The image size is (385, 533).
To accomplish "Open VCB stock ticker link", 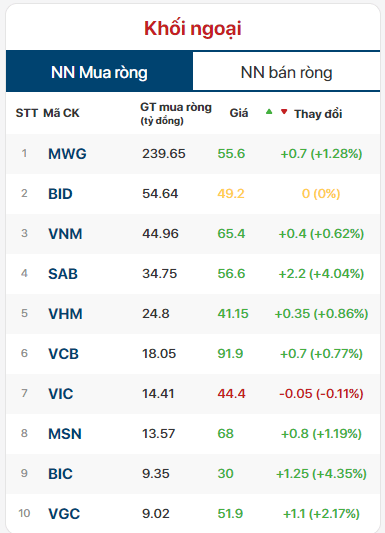I will [x=64, y=354].
